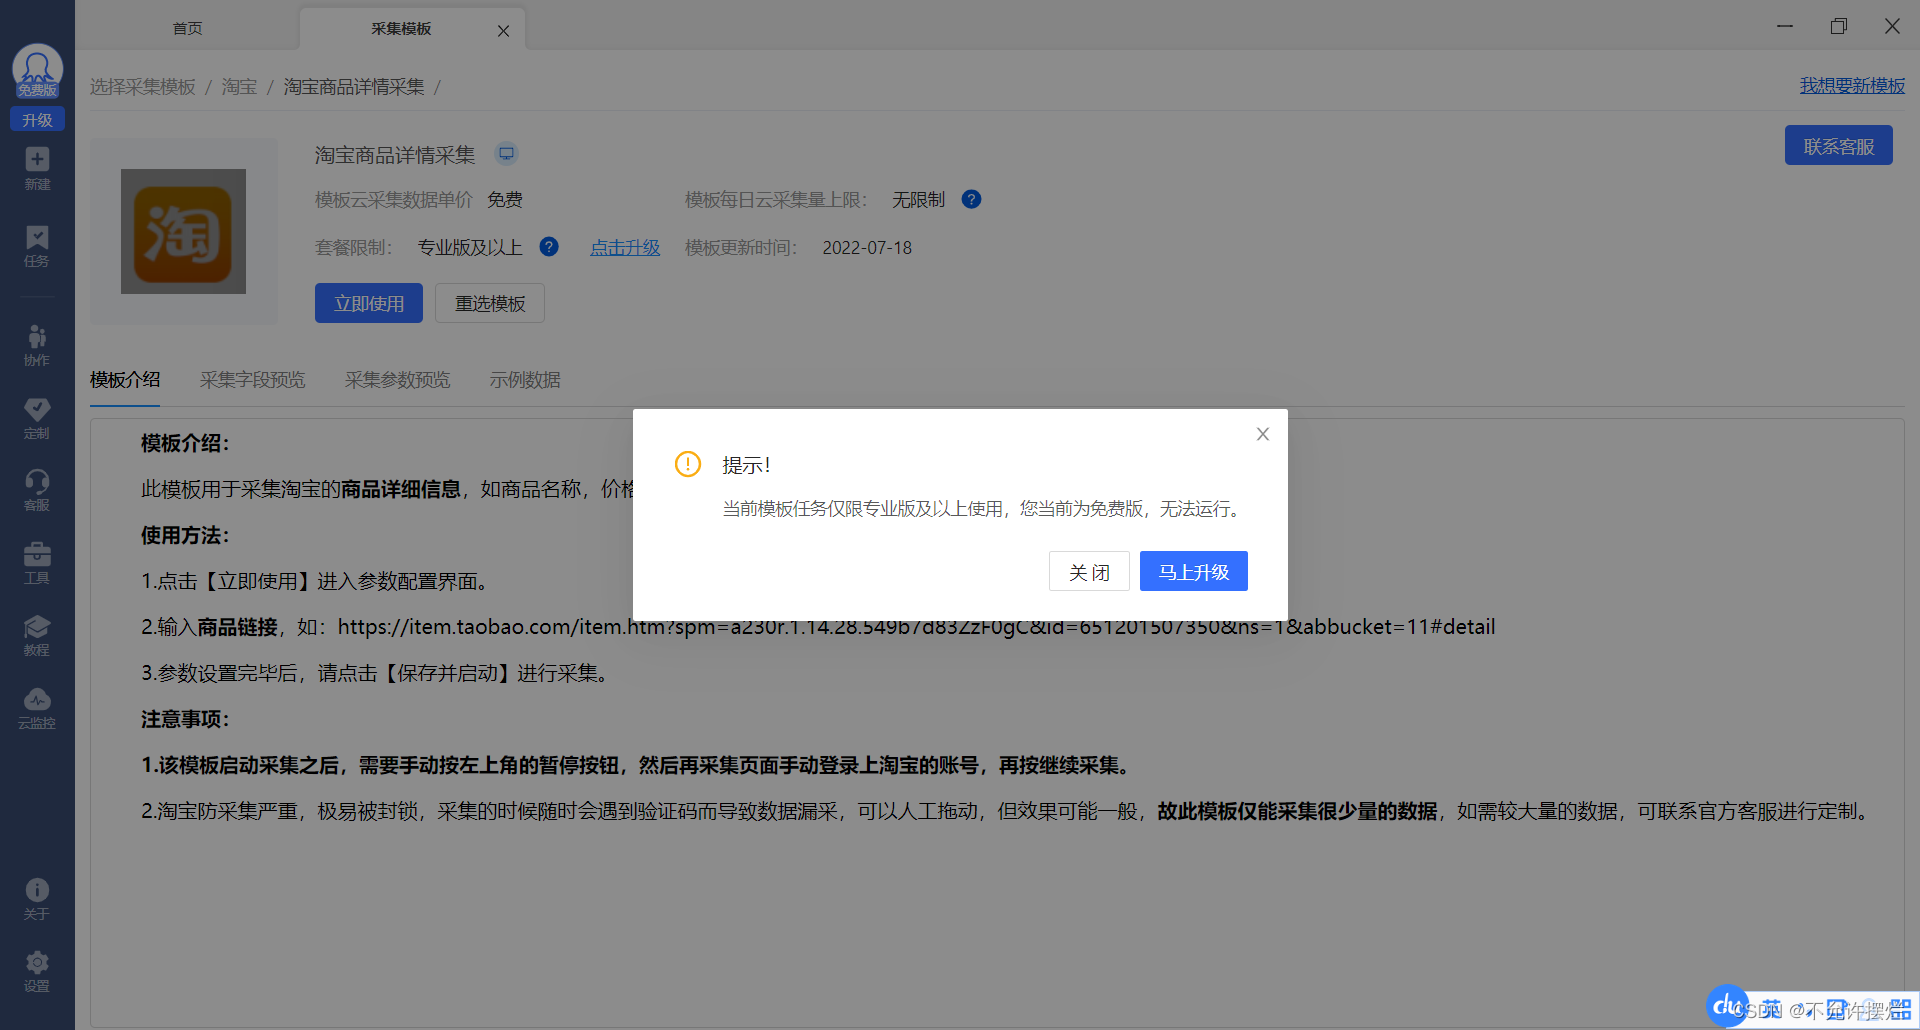Click the 专业版及以上 plan restriction text
The image size is (1920, 1030).
point(470,247)
